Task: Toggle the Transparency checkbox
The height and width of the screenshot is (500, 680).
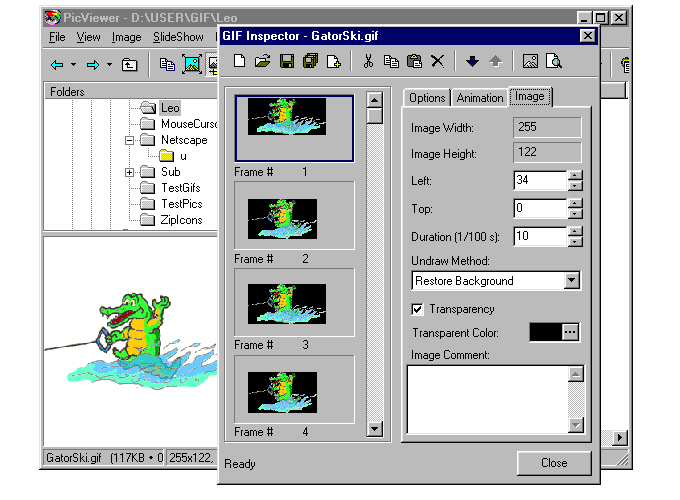Action: 417,309
